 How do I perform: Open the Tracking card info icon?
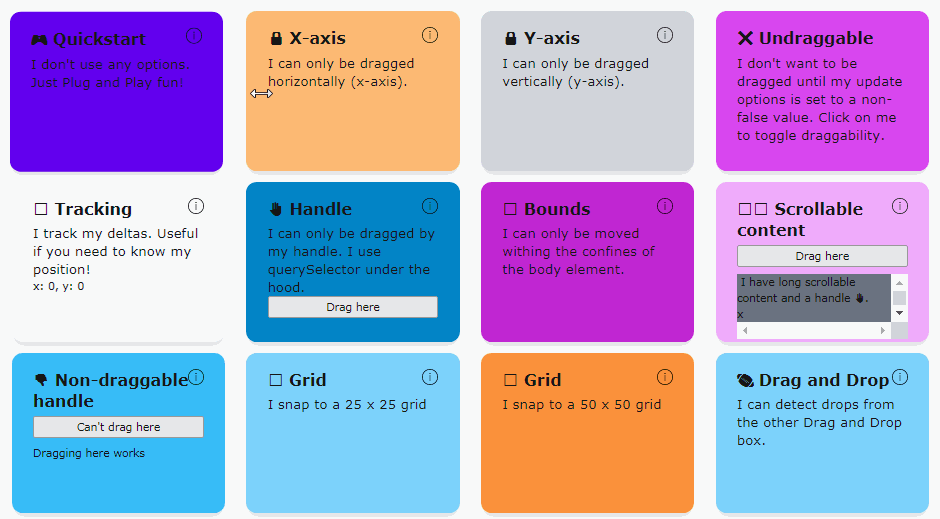pos(196,206)
